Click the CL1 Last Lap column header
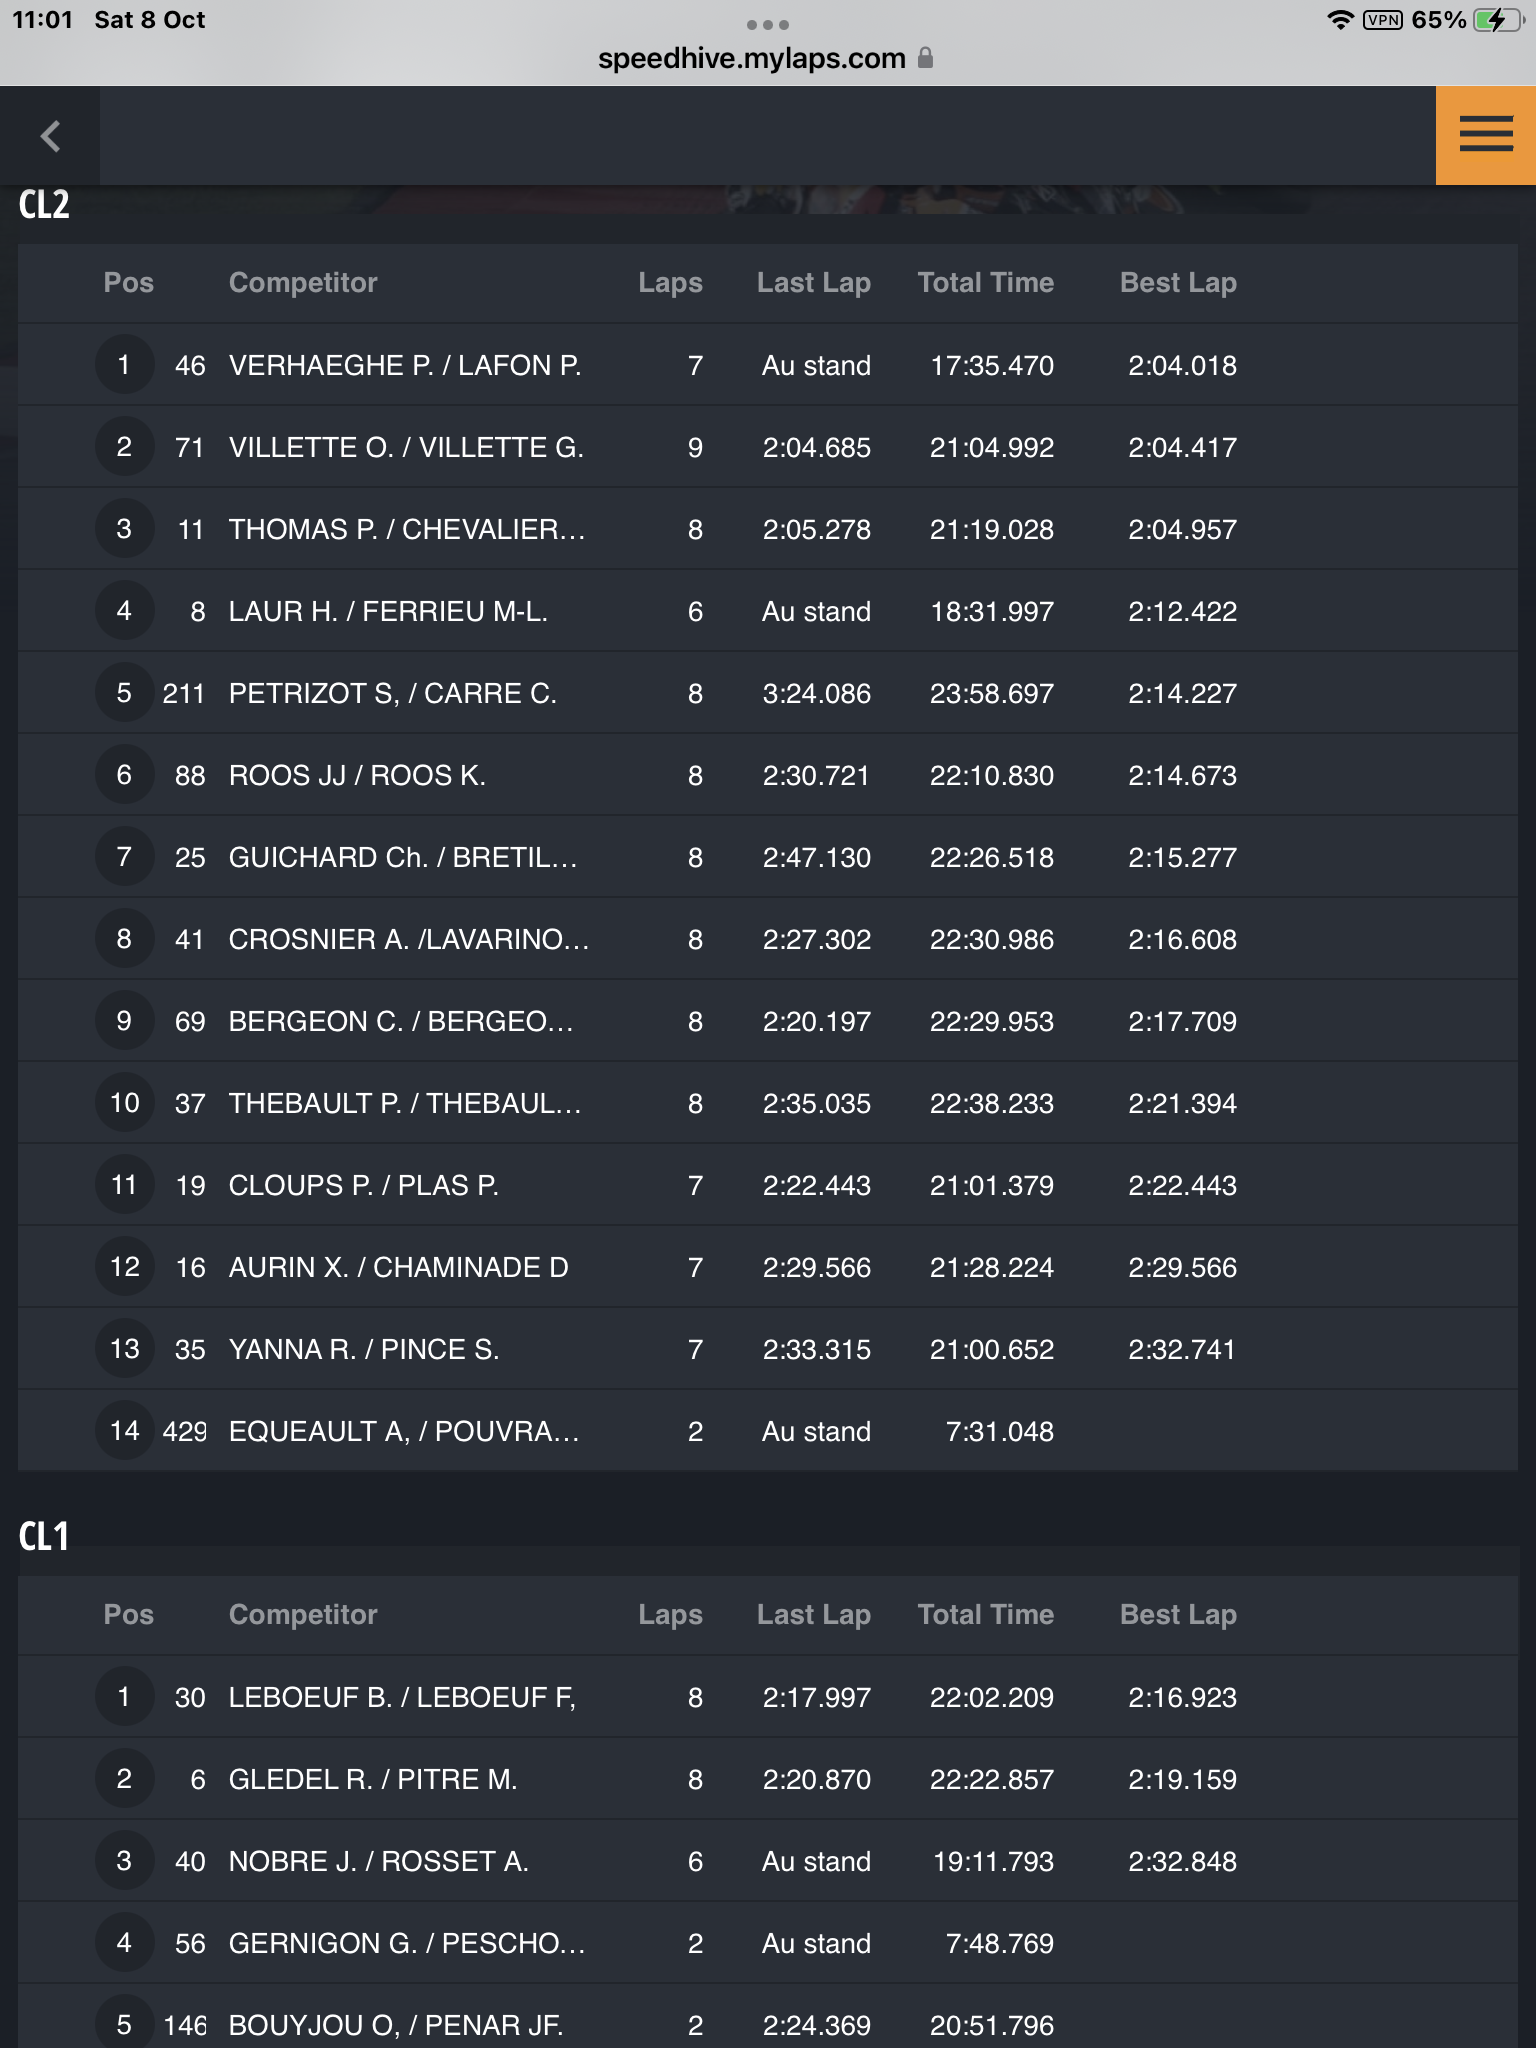1536x2048 pixels. tap(814, 1615)
